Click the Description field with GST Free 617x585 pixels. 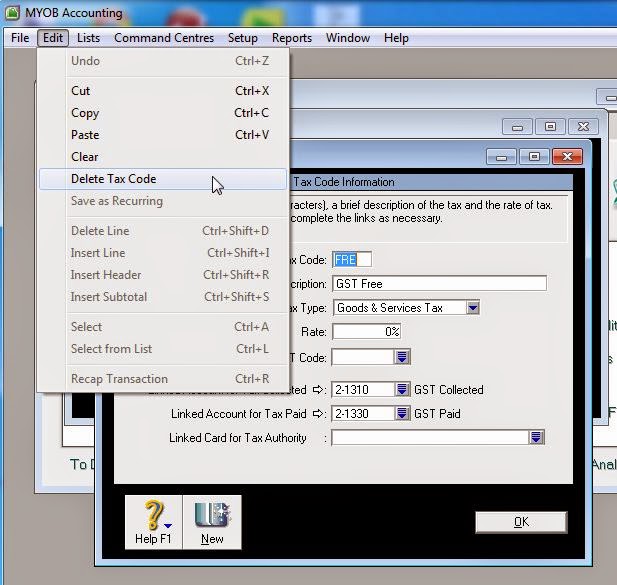(439, 284)
